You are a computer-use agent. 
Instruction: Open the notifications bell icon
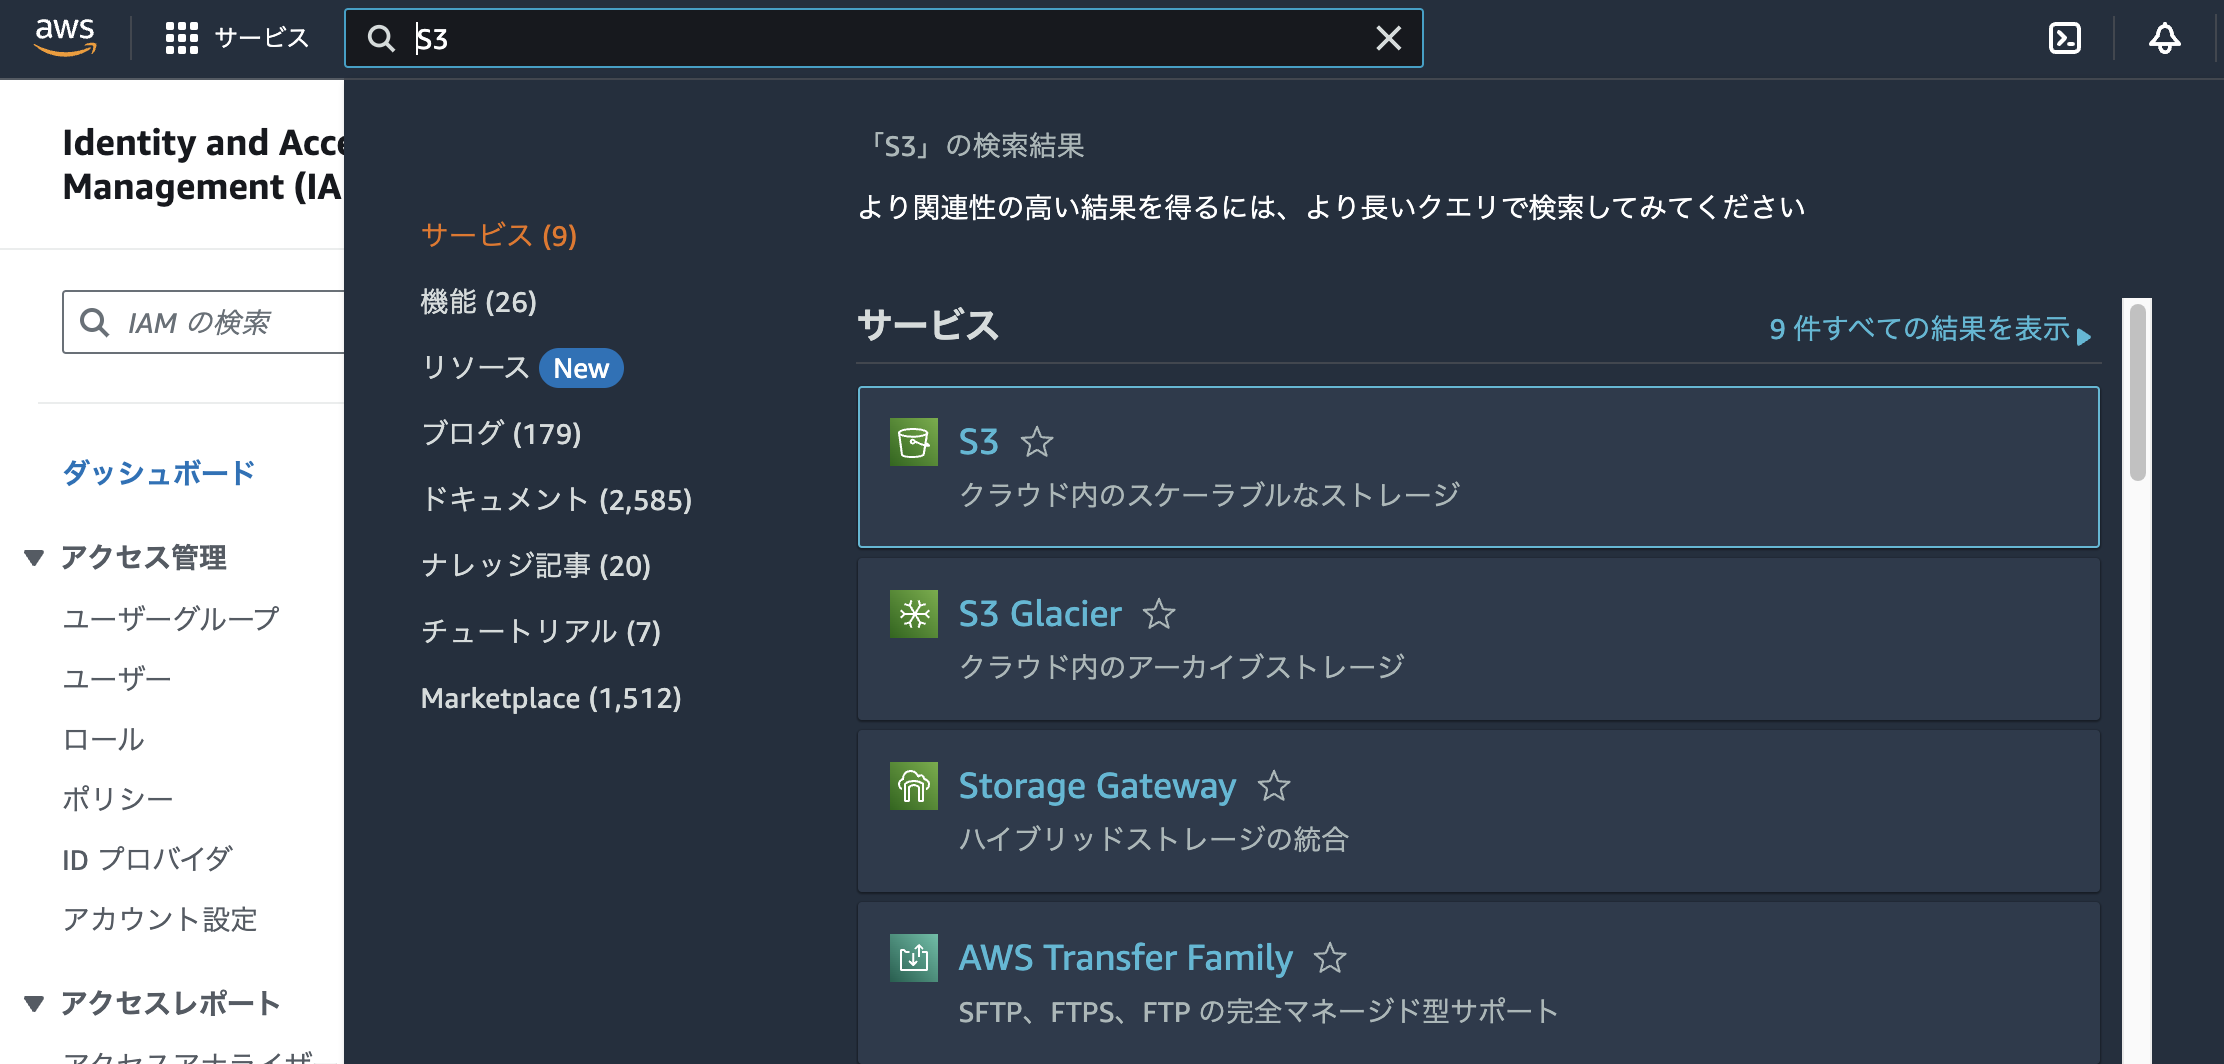(x=2164, y=38)
